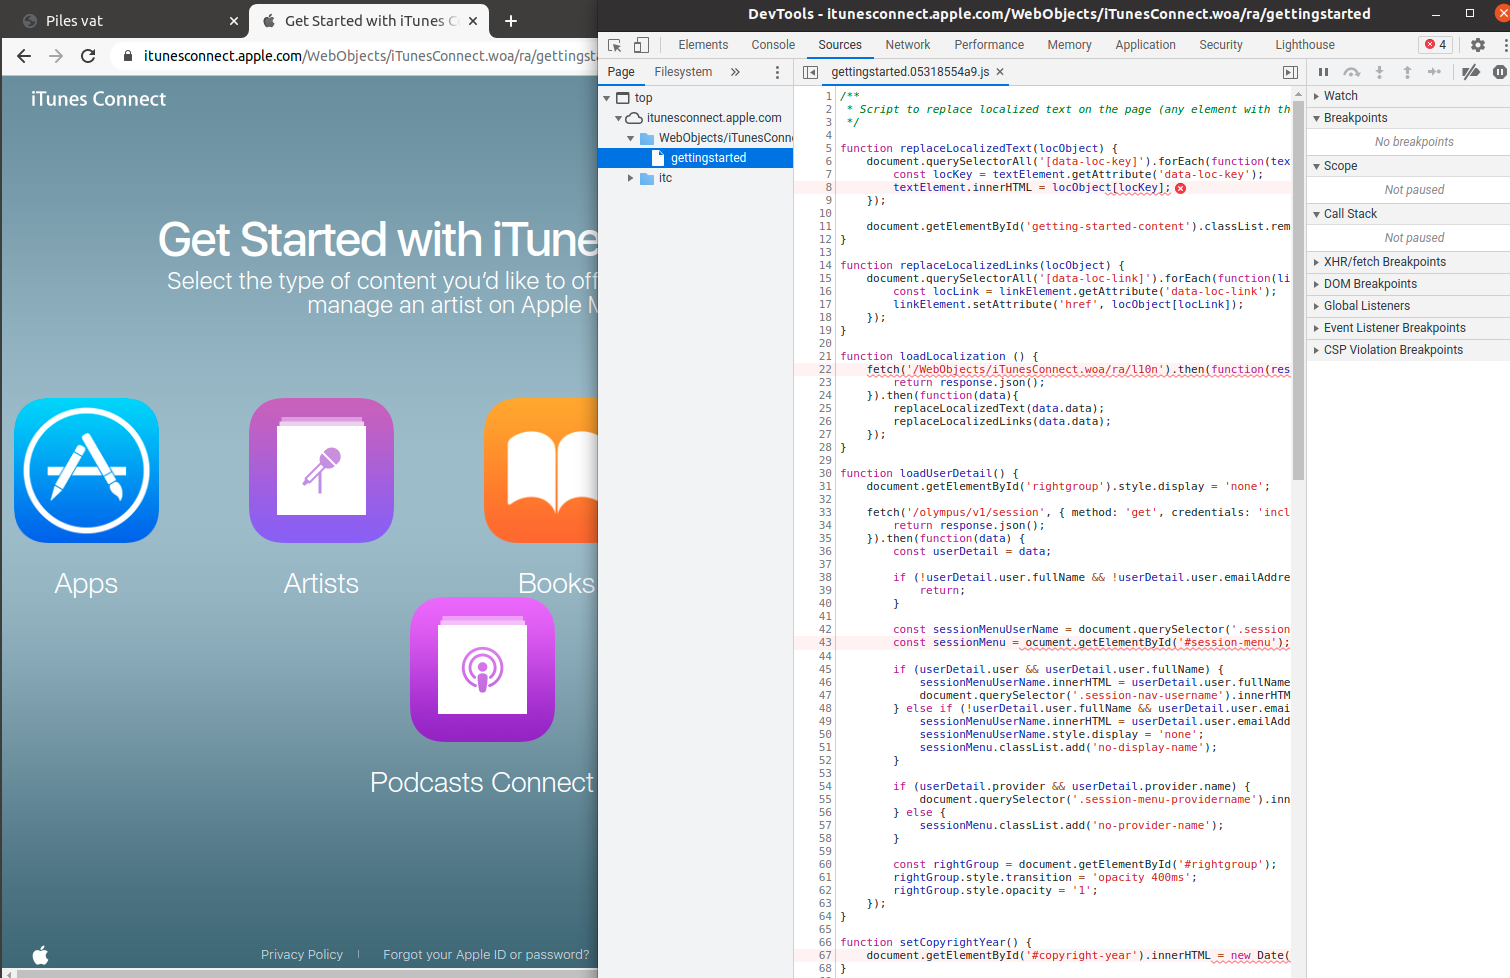
Task: Toggle pause on exceptions button
Action: (x=1500, y=72)
